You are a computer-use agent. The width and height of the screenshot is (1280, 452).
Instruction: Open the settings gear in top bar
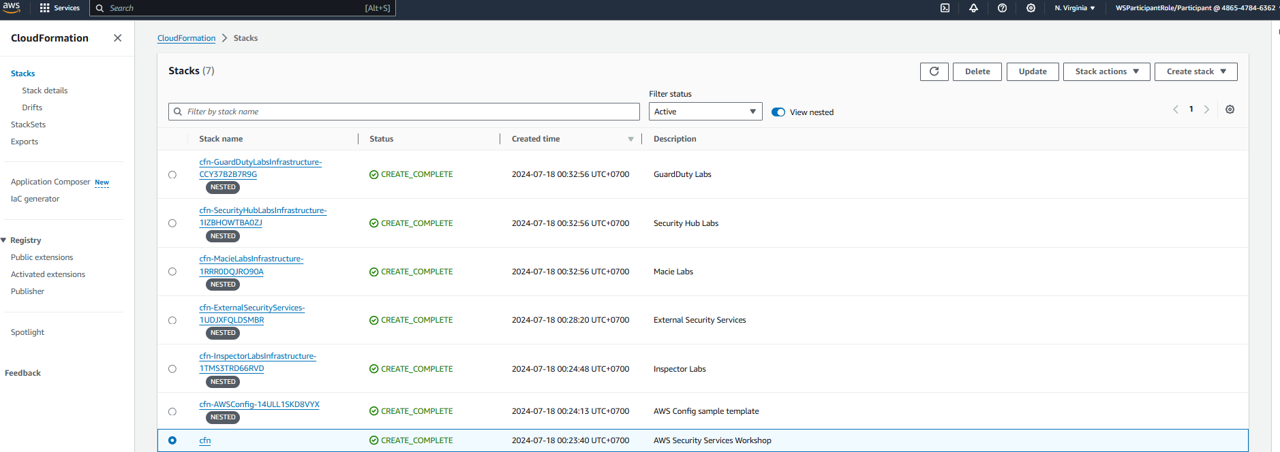[1031, 8]
